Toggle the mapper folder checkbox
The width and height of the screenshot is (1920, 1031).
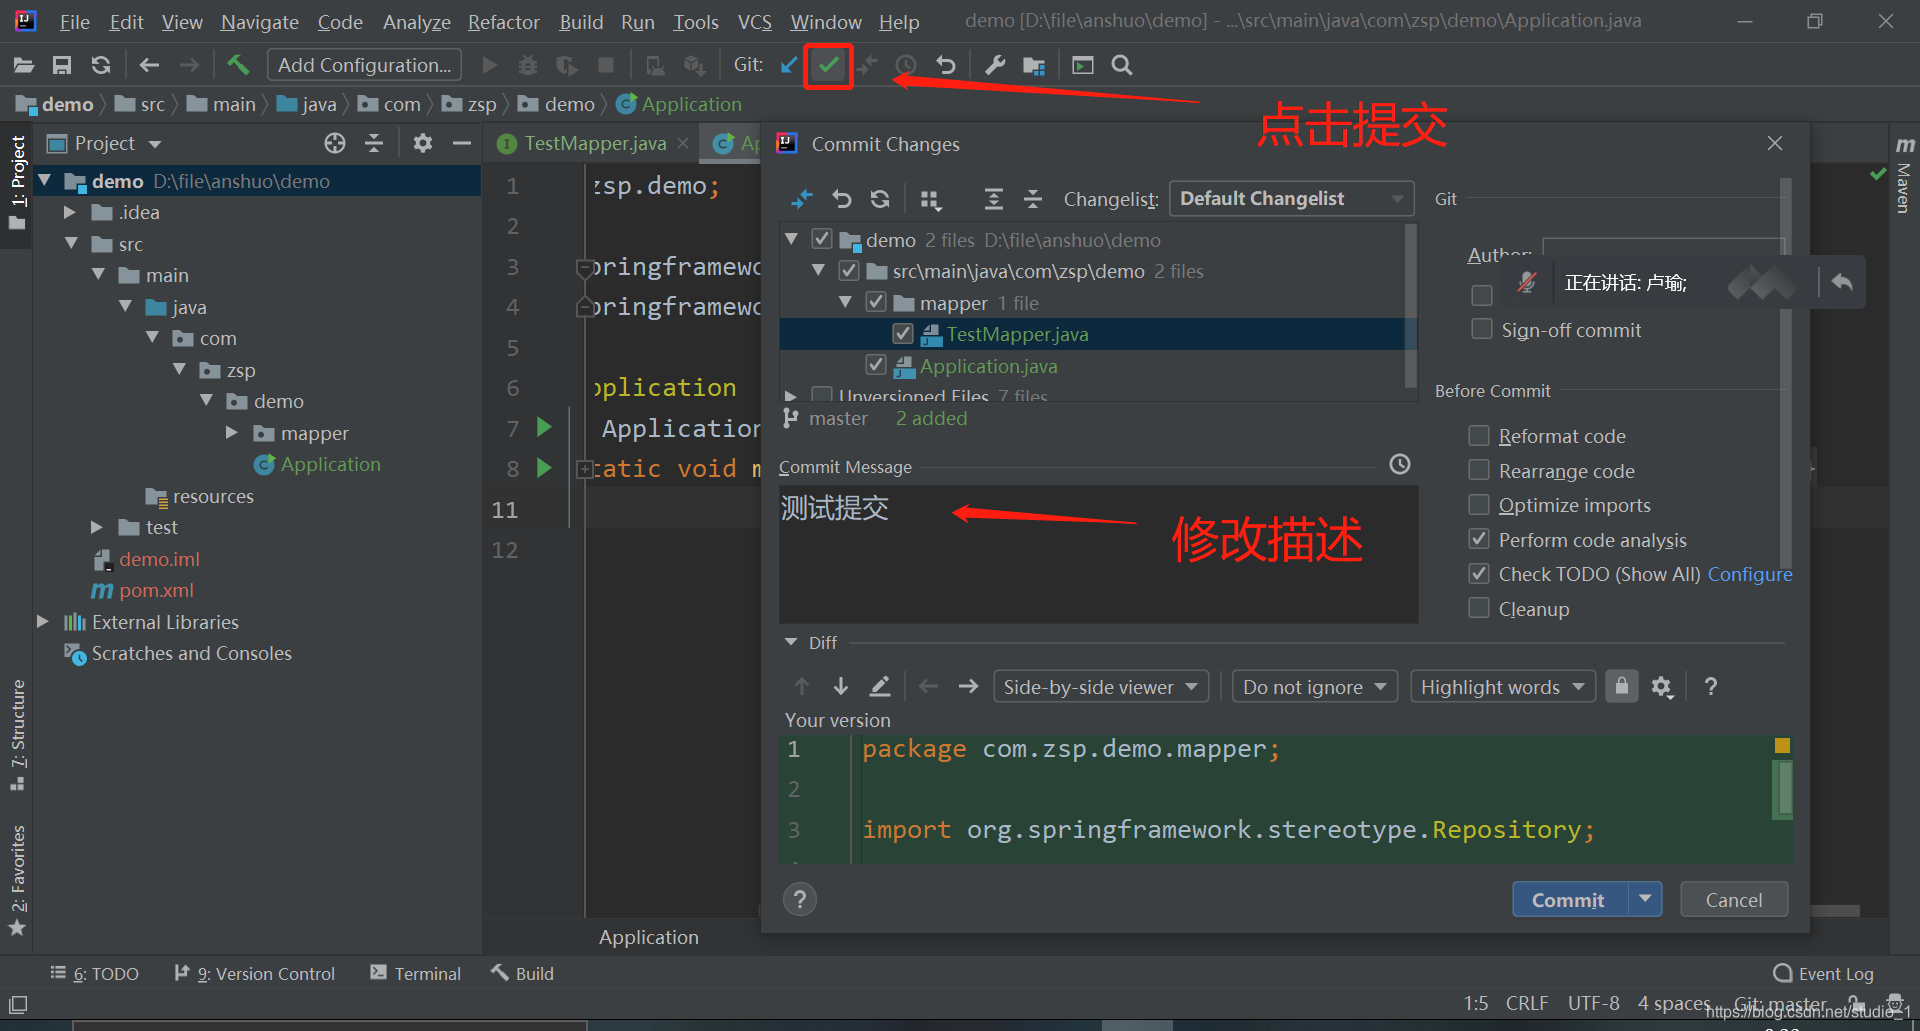point(876,302)
